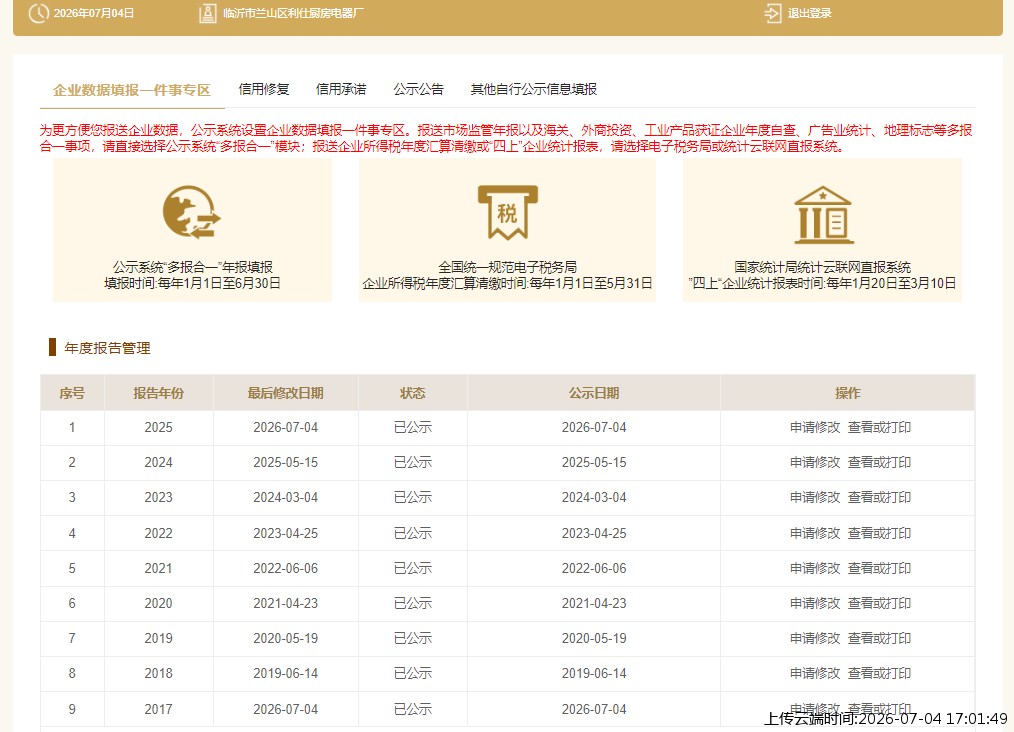
Task: Click 退出登录 to log out
Action: [x=809, y=14]
